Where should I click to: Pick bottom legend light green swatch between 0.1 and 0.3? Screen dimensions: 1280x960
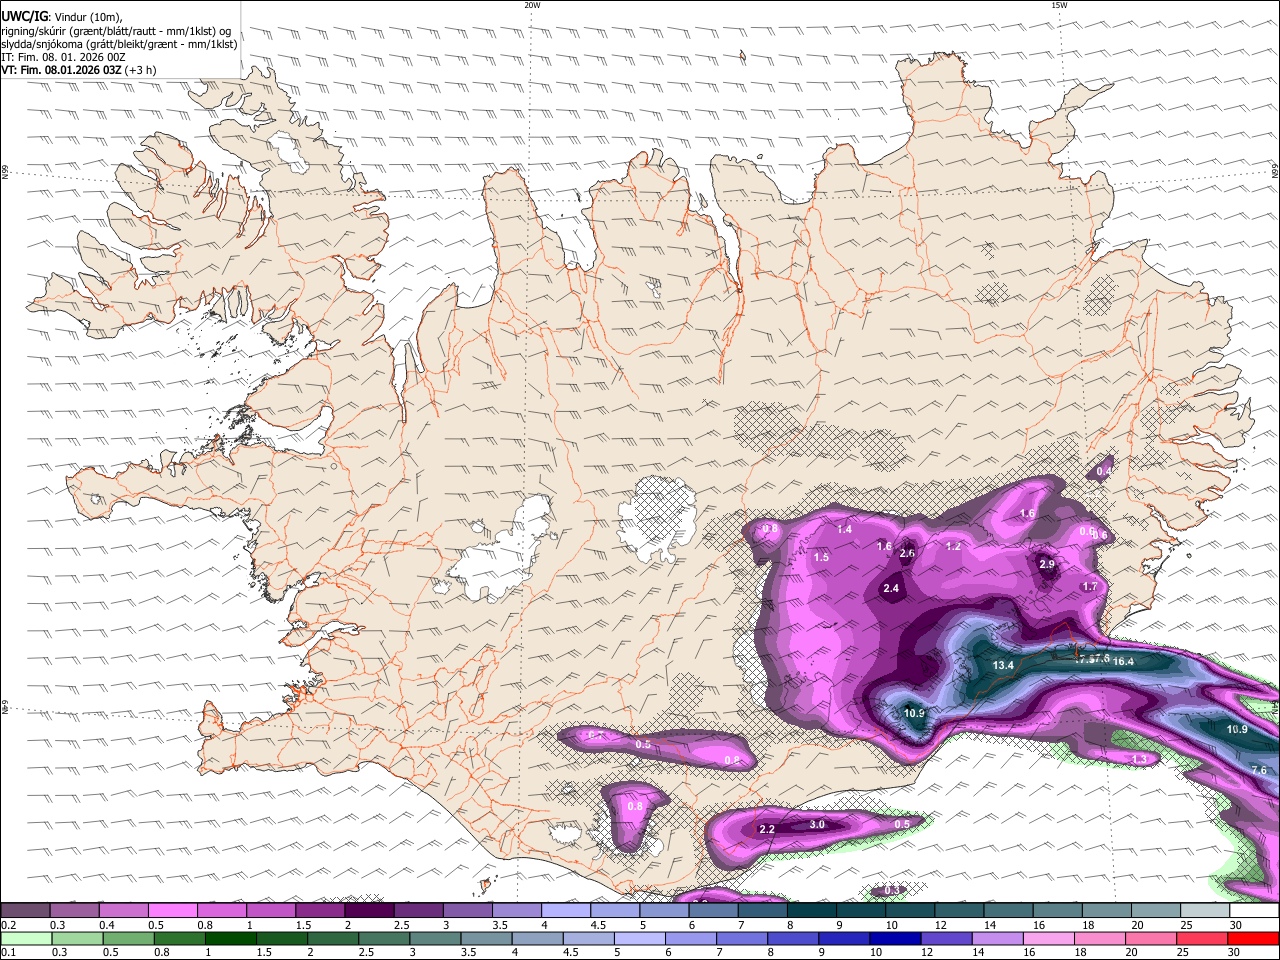pyautogui.click(x=26, y=938)
